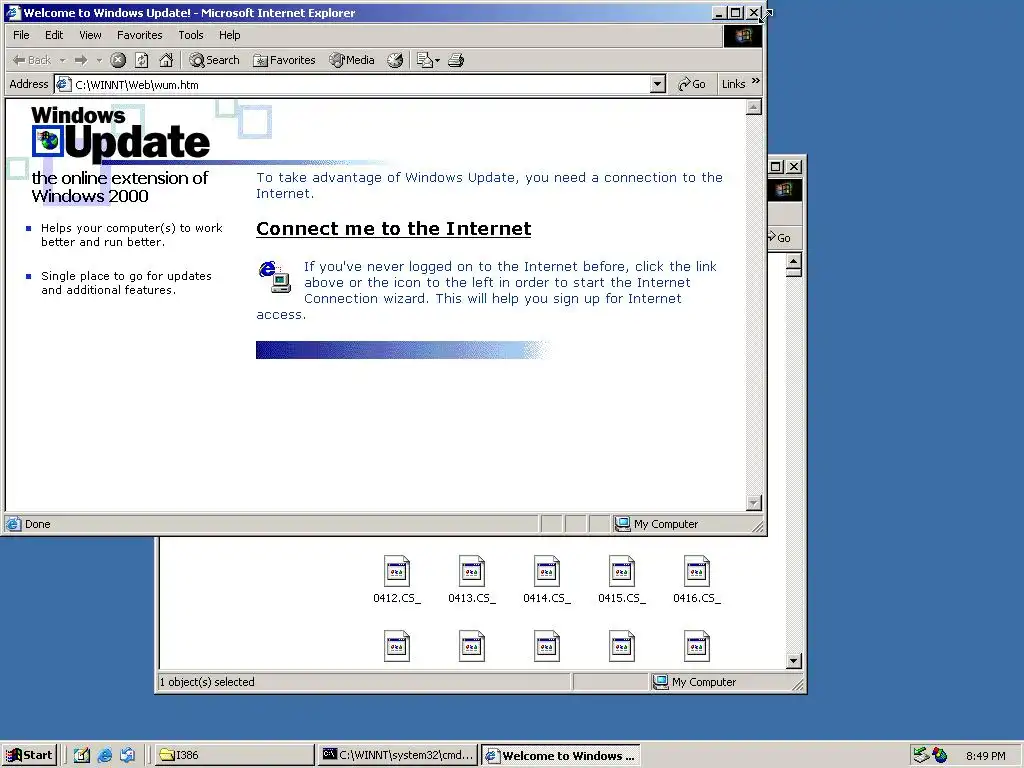
Task: Click the Welcome to Windows taskbar button
Action: coord(560,755)
